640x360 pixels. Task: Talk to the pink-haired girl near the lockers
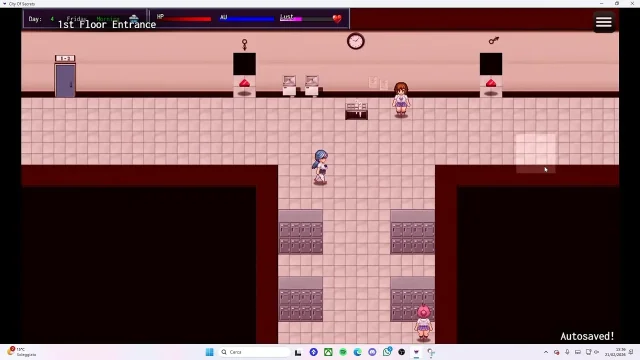[x=424, y=322]
